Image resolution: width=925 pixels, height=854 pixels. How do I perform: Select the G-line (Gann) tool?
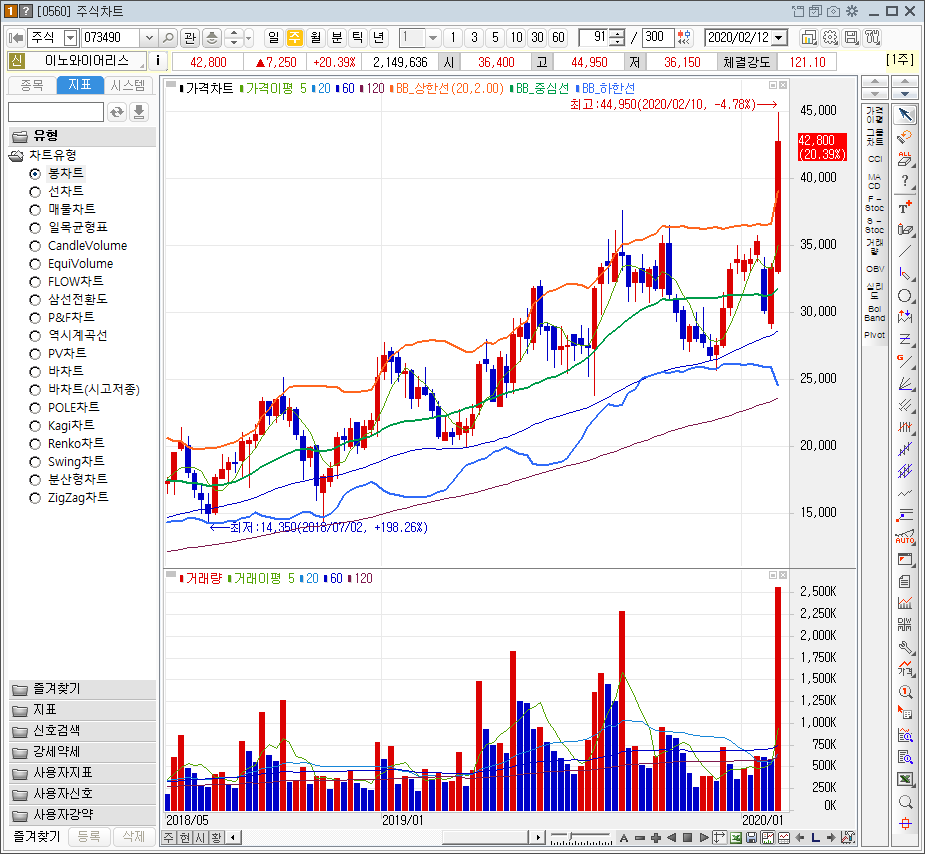(905, 362)
